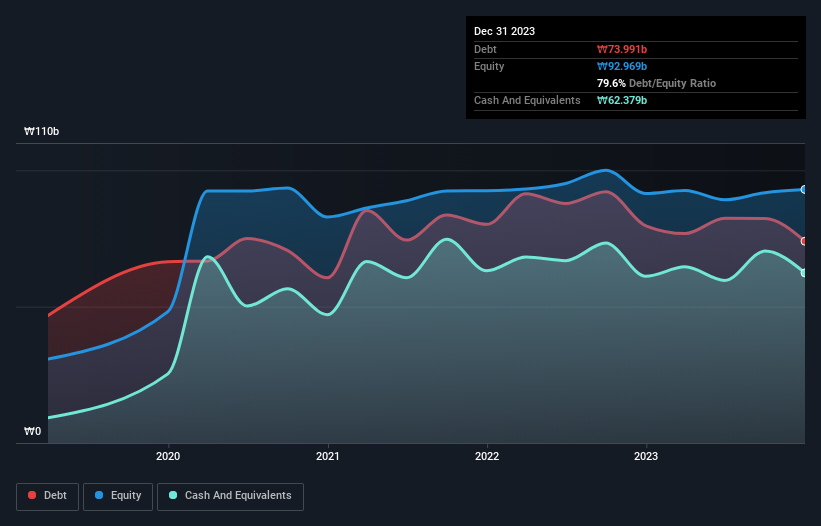The image size is (821, 526).
Task: Click the ₩73.991b debt value
Action: pyautogui.click(x=622, y=49)
